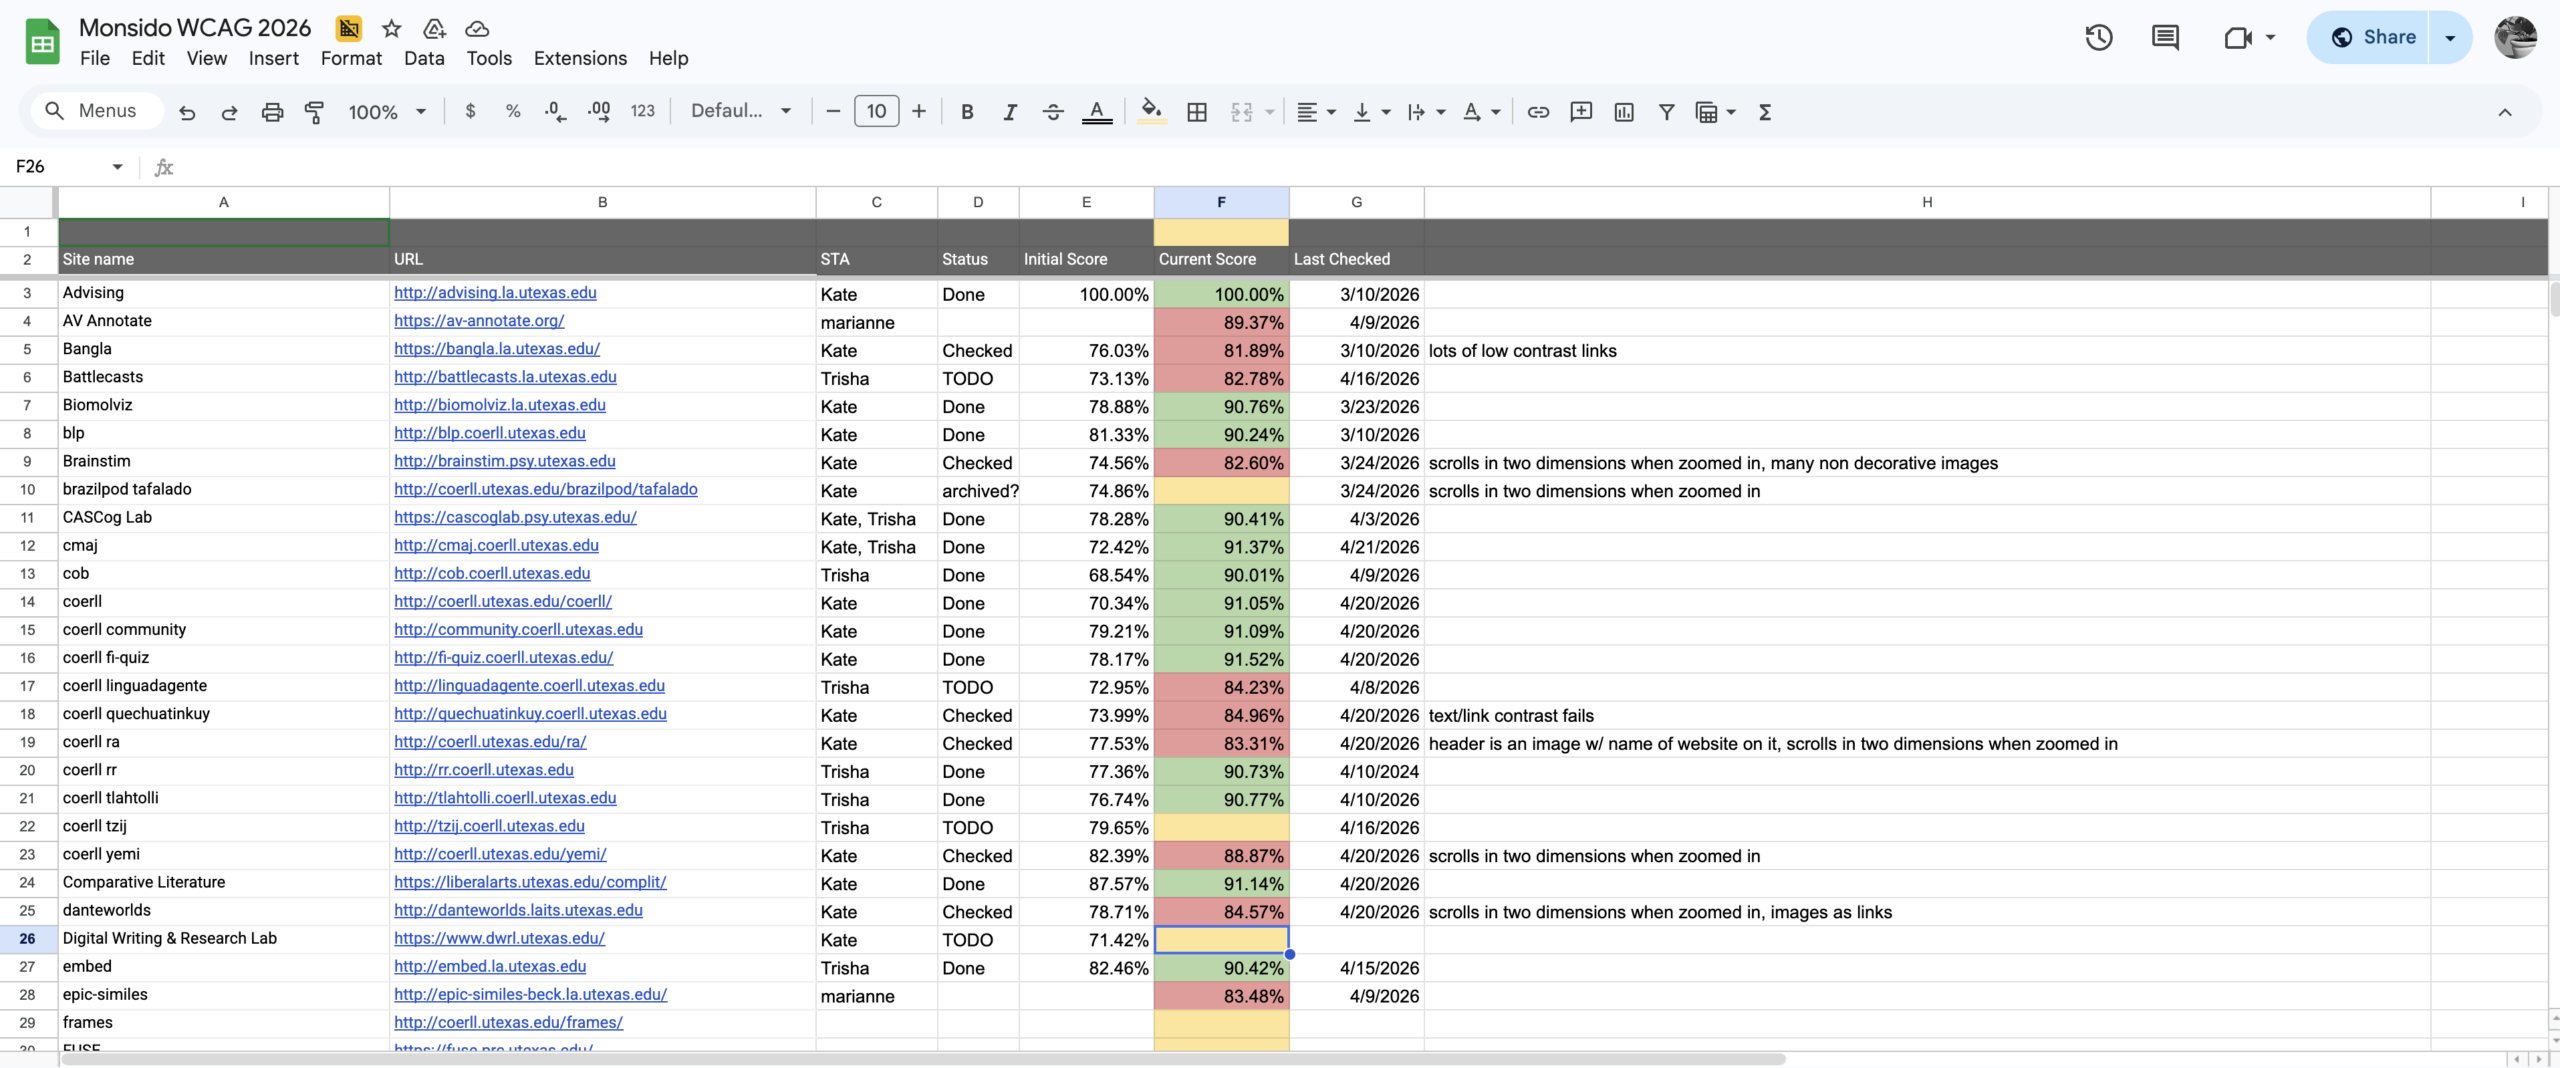This screenshot has height=1068, width=2560.
Task: Toggle italic formatting
Action: pyautogui.click(x=1010, y=112)
